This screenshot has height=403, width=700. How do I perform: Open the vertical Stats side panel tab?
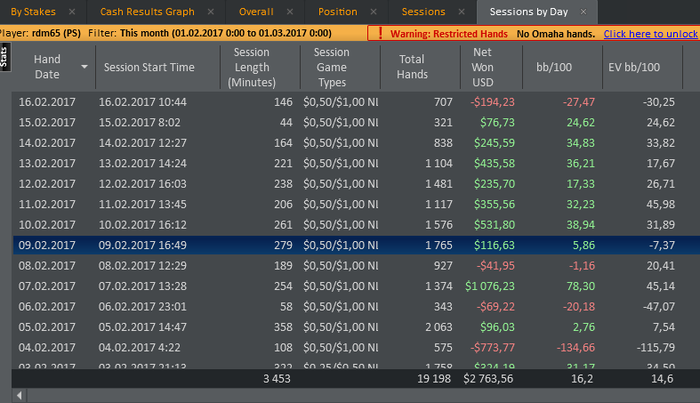pos(5,56)
